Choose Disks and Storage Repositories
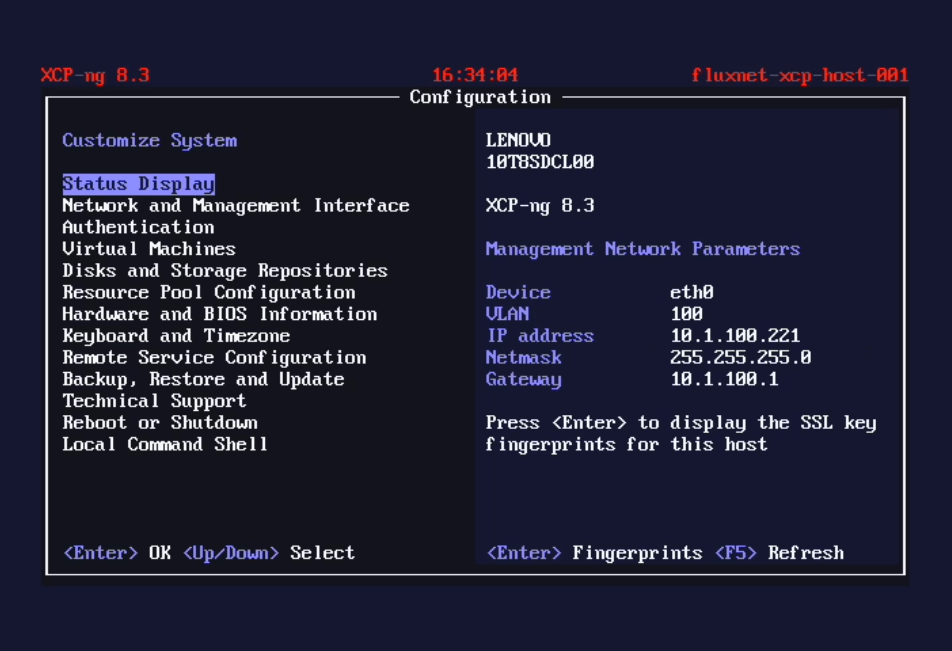 point(224,271)
